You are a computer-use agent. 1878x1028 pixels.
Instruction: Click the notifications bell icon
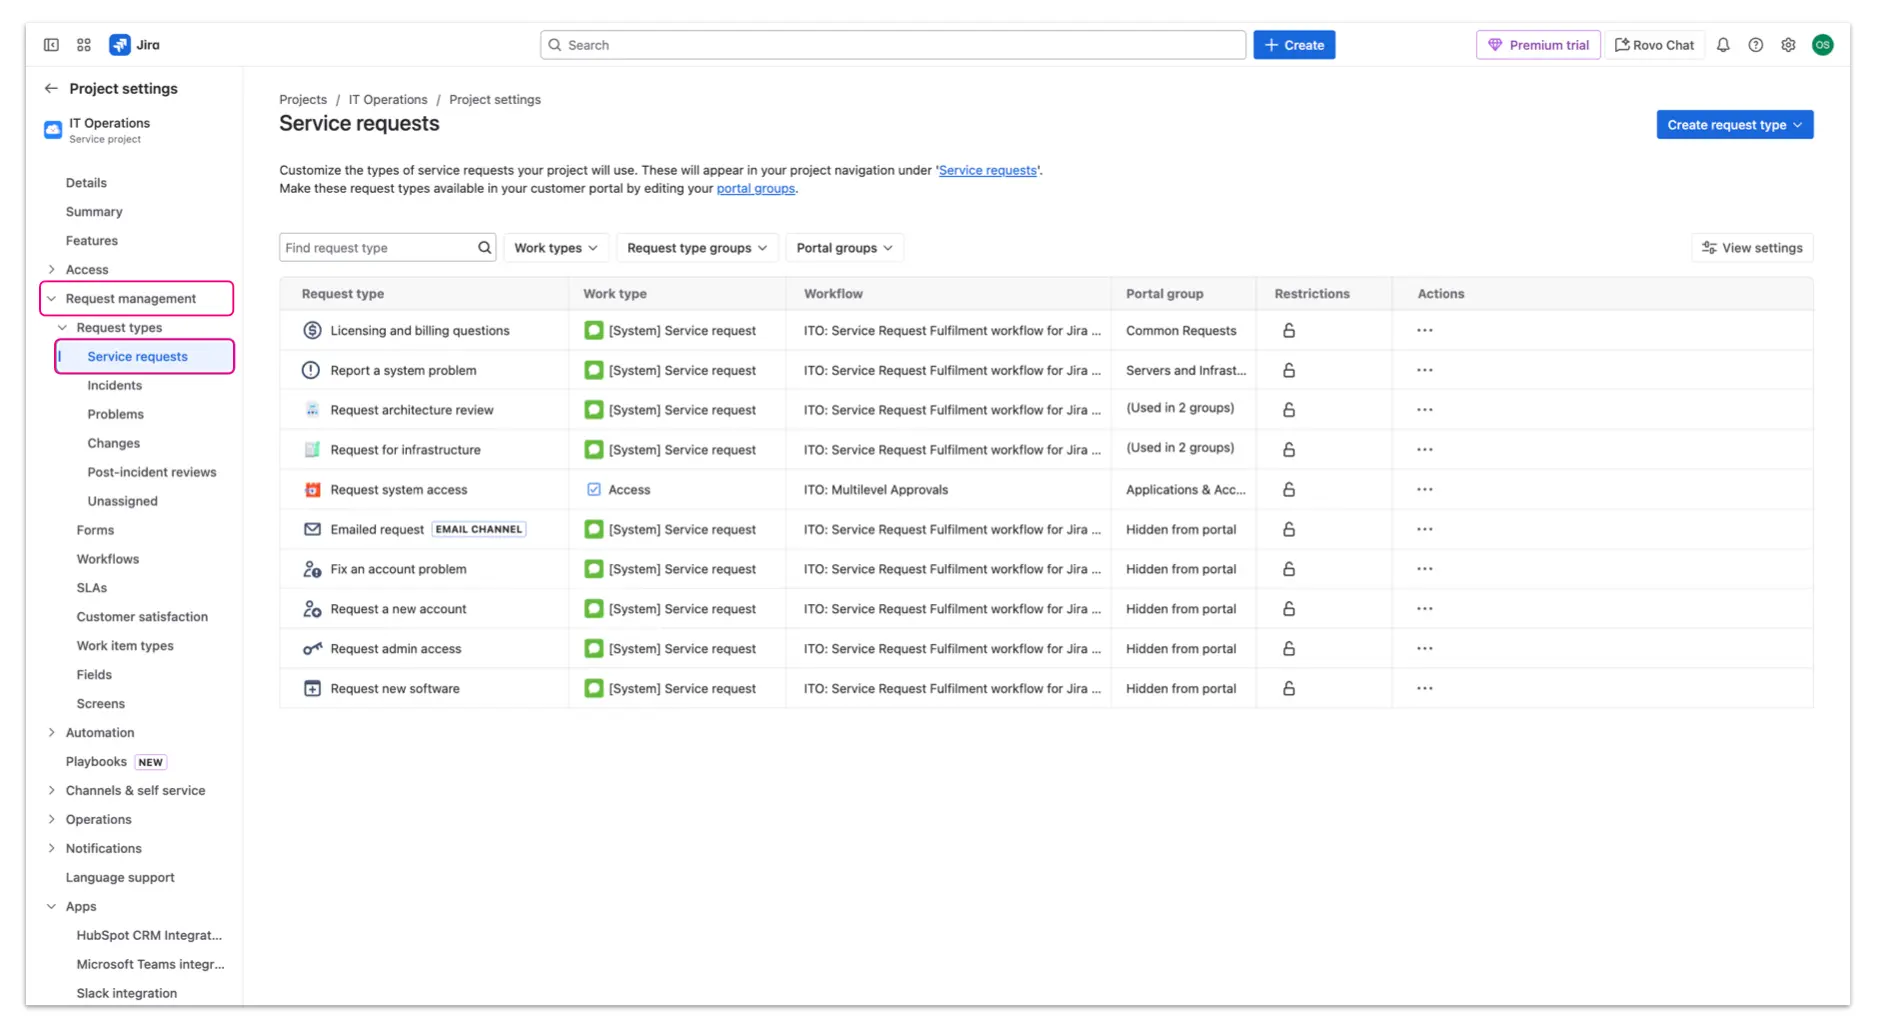pos(1723,45)
